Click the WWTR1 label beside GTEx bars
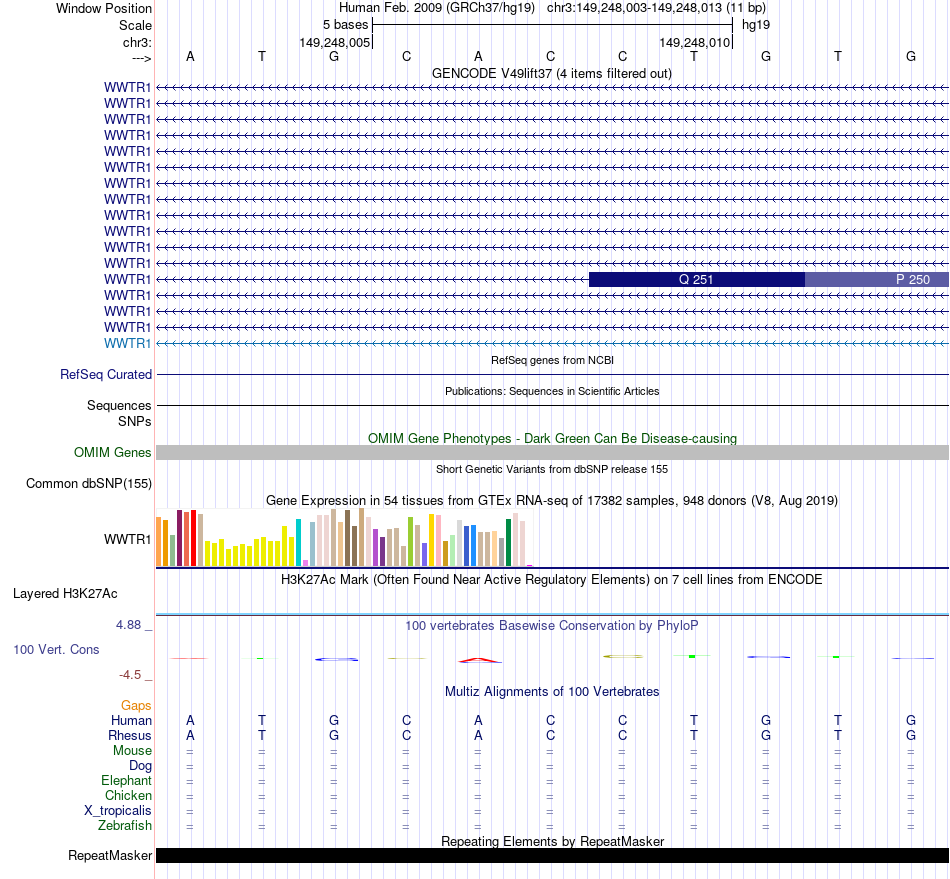This screenshot has width=950, height=879. 127,539
